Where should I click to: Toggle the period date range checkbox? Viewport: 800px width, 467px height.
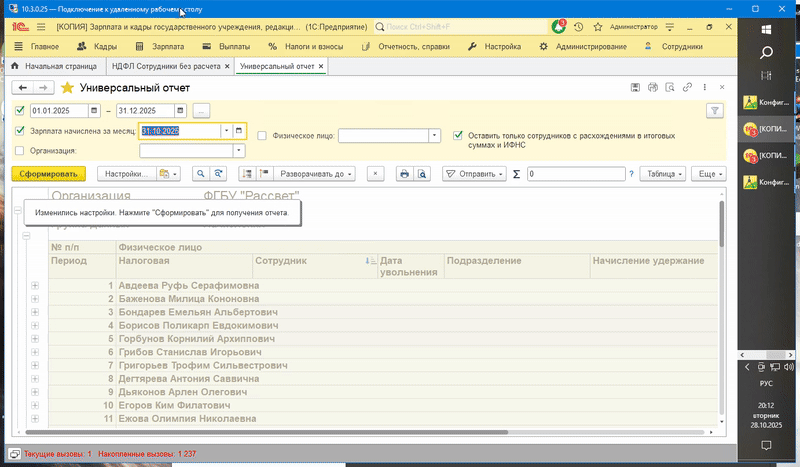tap(20, 110)
